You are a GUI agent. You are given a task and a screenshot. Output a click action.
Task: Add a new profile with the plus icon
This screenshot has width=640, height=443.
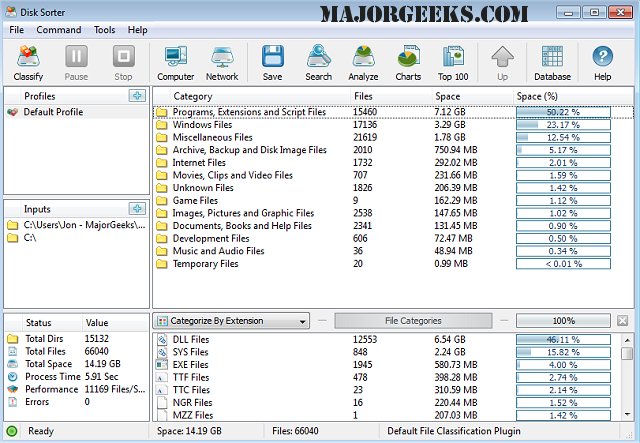point(137,96)
